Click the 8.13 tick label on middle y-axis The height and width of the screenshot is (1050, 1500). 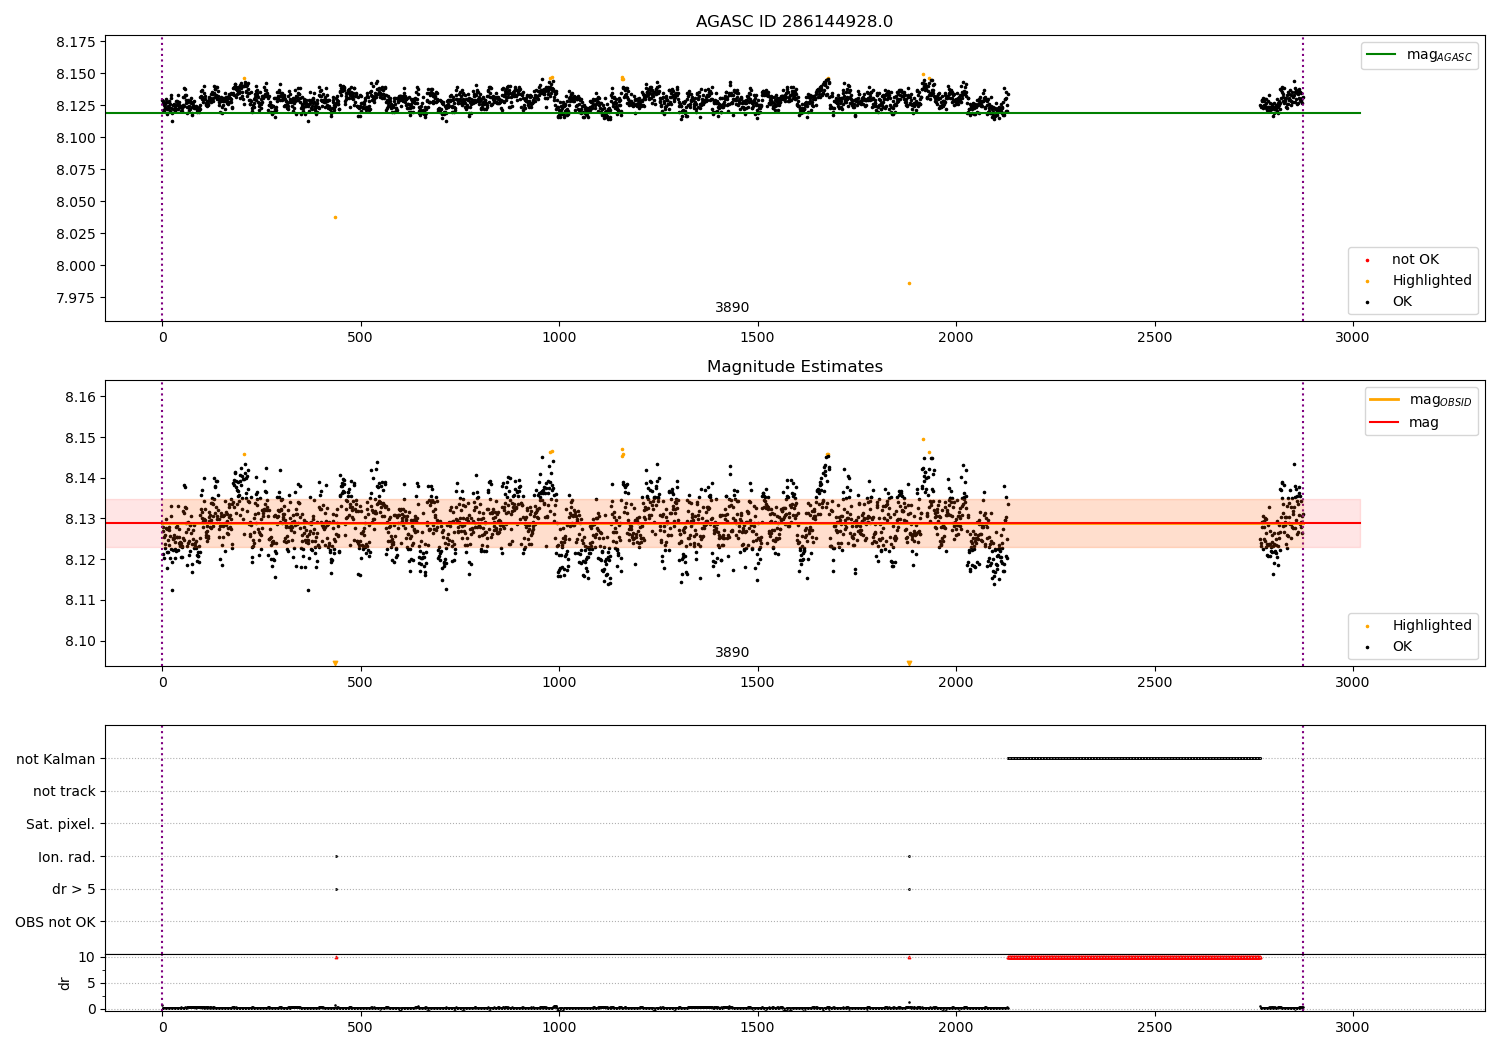[81, 519]
